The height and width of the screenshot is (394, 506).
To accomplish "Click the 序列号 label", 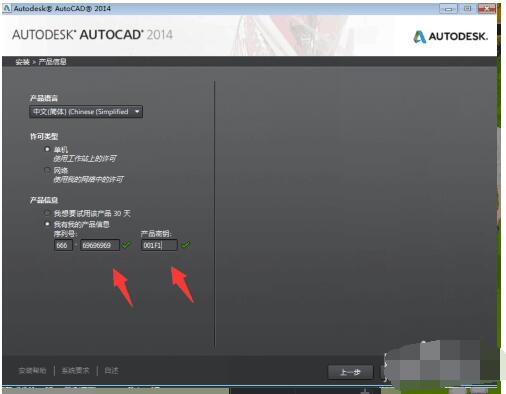I will pyautogui.click(x=65, y=234).
